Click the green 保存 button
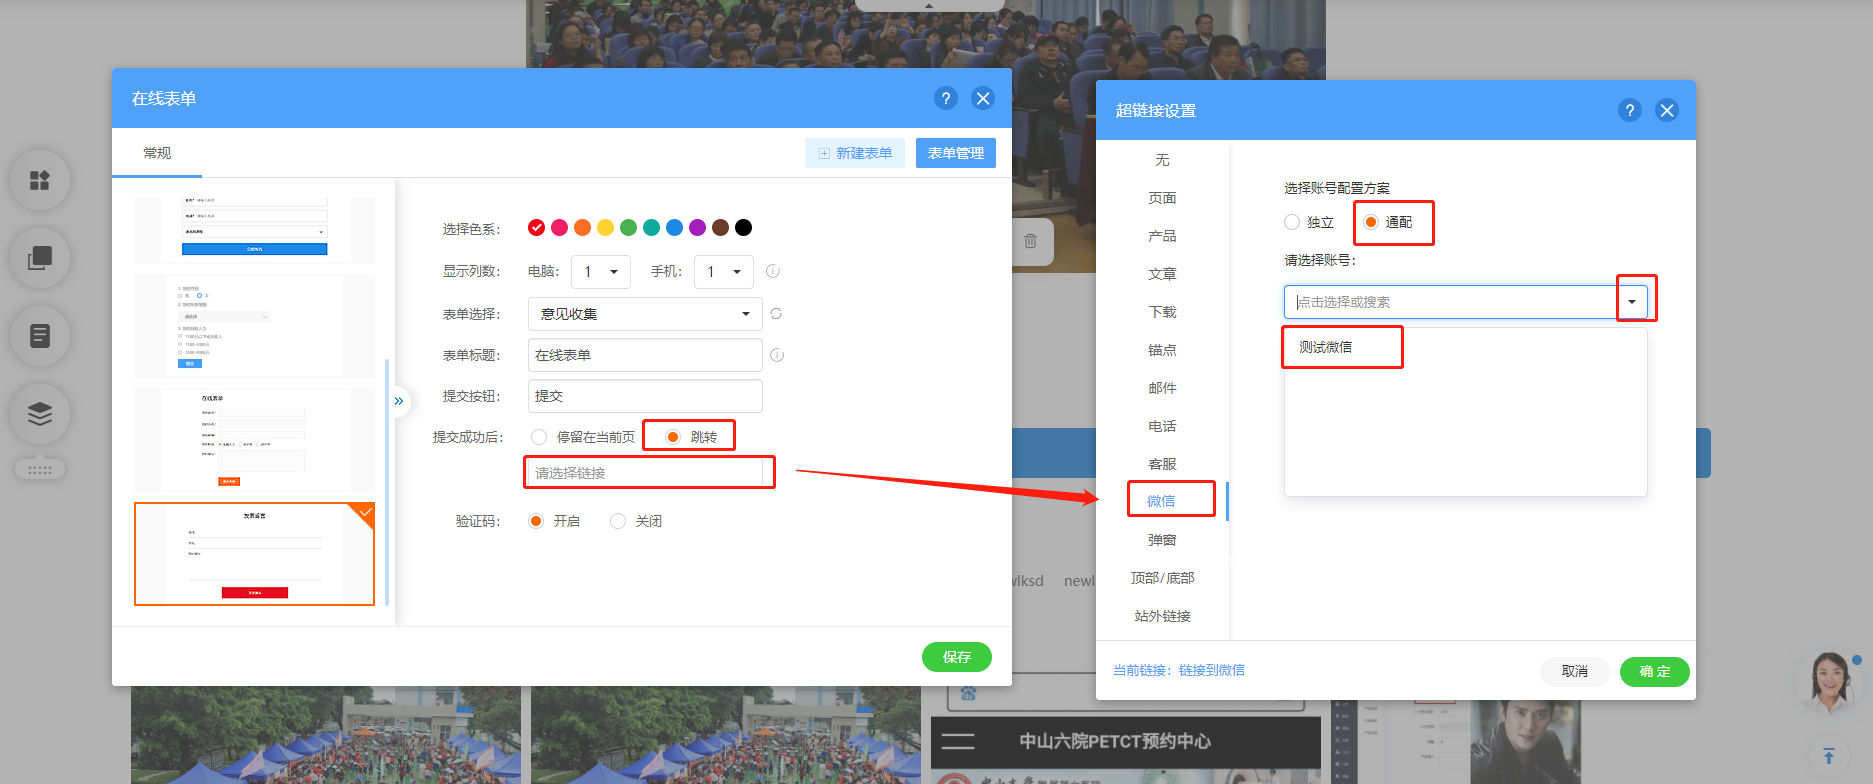Viewport: 1873px width, 784px height. pos(956,657)
